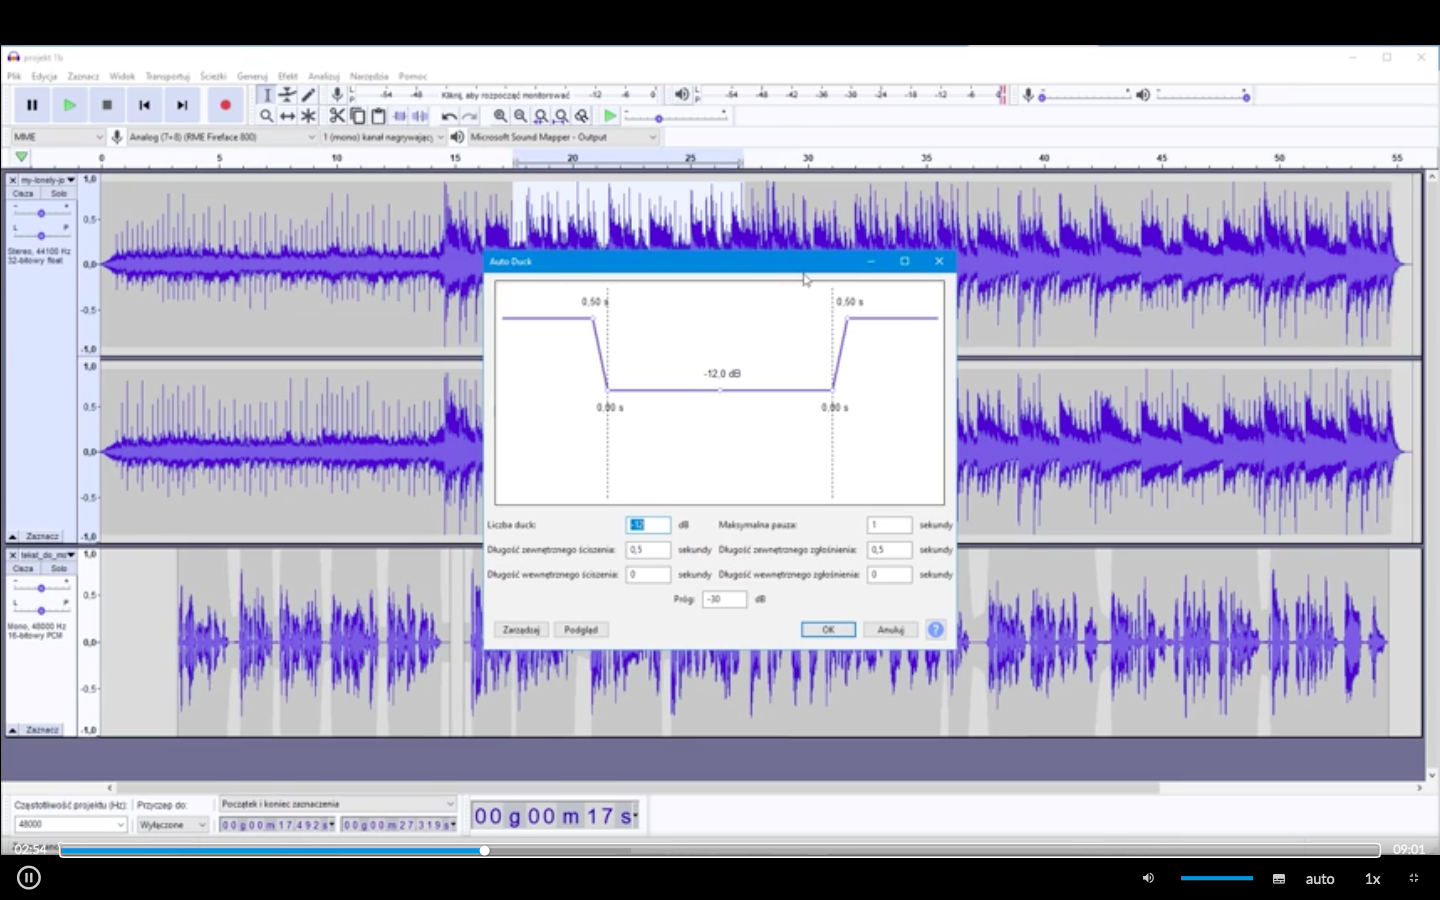Click the Próg threshold input field
The height and width of the screenshot is (900, 1440).
[x=725, y=600]
